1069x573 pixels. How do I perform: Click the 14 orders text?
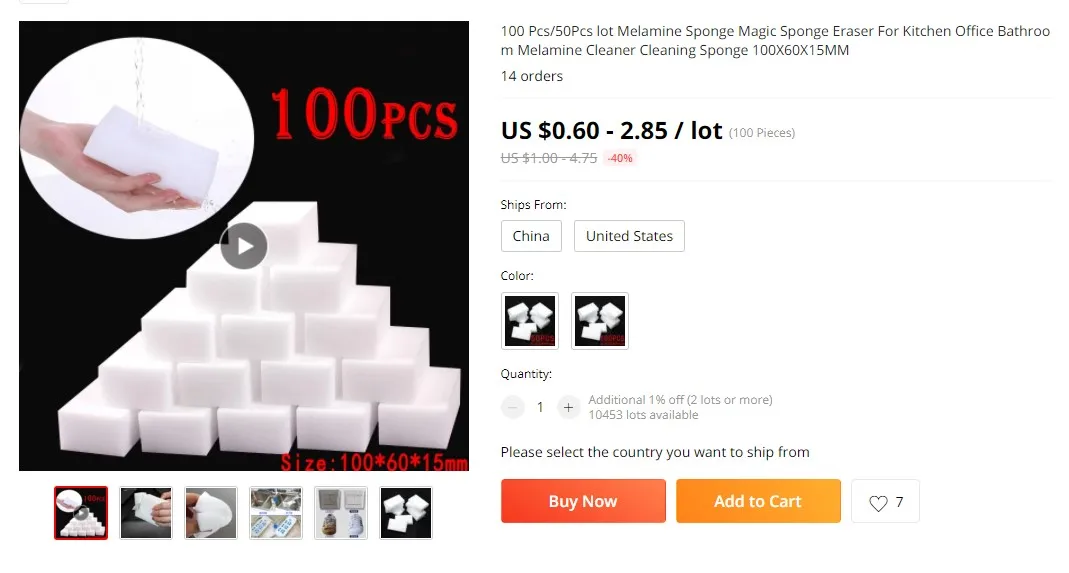click(532, 76)
